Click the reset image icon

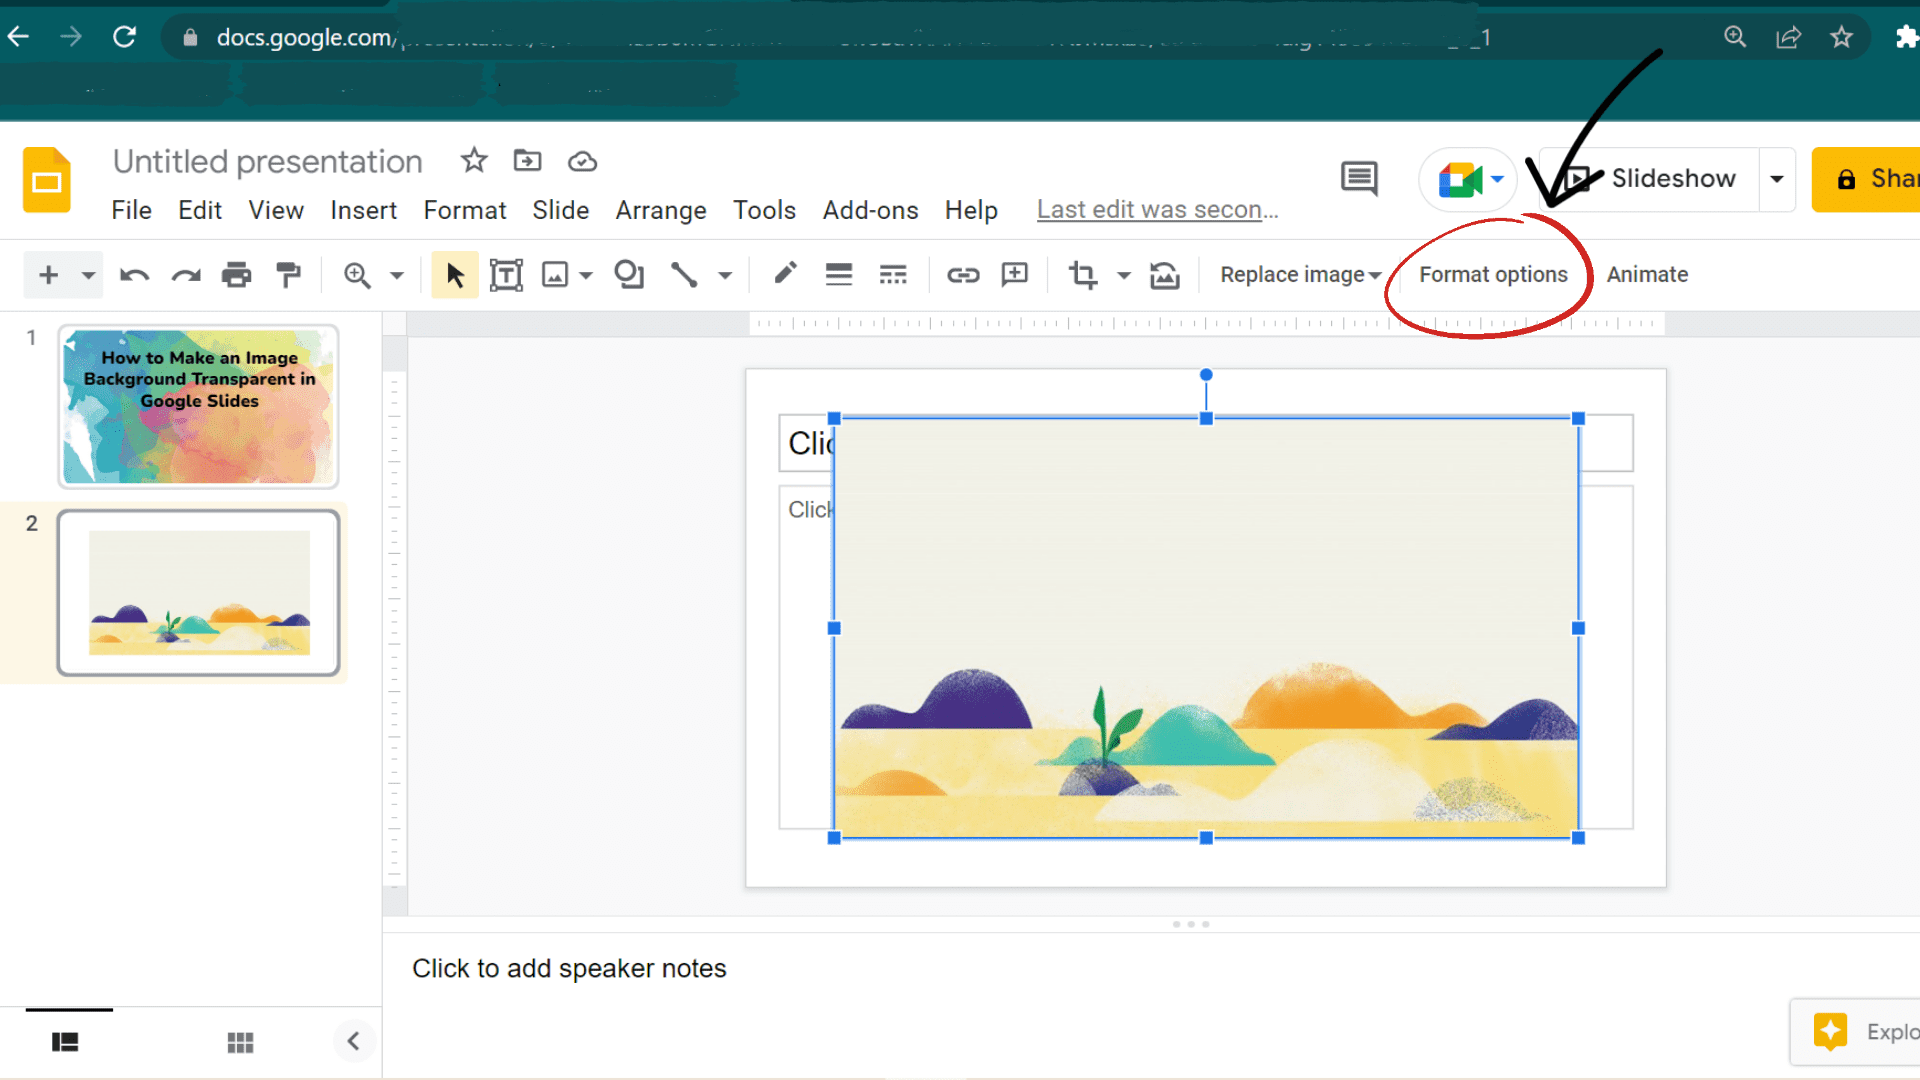tap(1165, 274)
